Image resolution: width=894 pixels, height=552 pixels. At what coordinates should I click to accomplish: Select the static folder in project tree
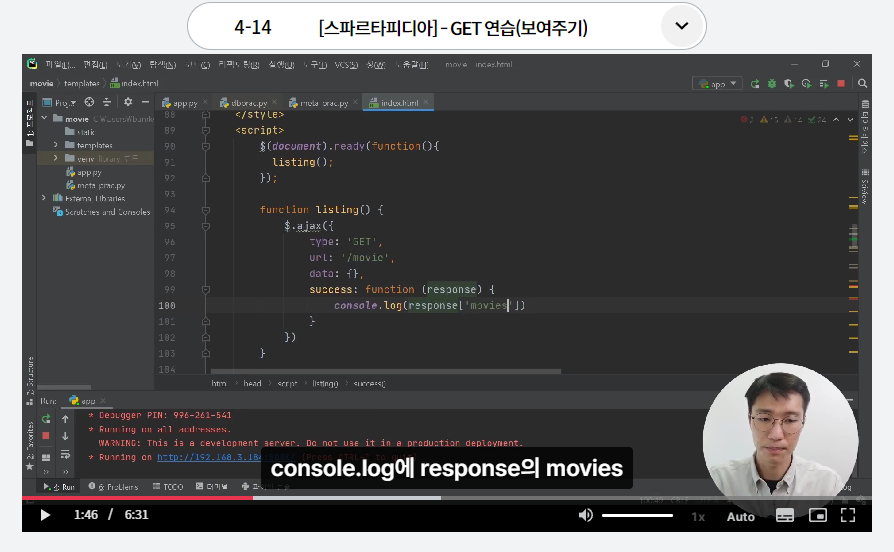pos(80,132)
